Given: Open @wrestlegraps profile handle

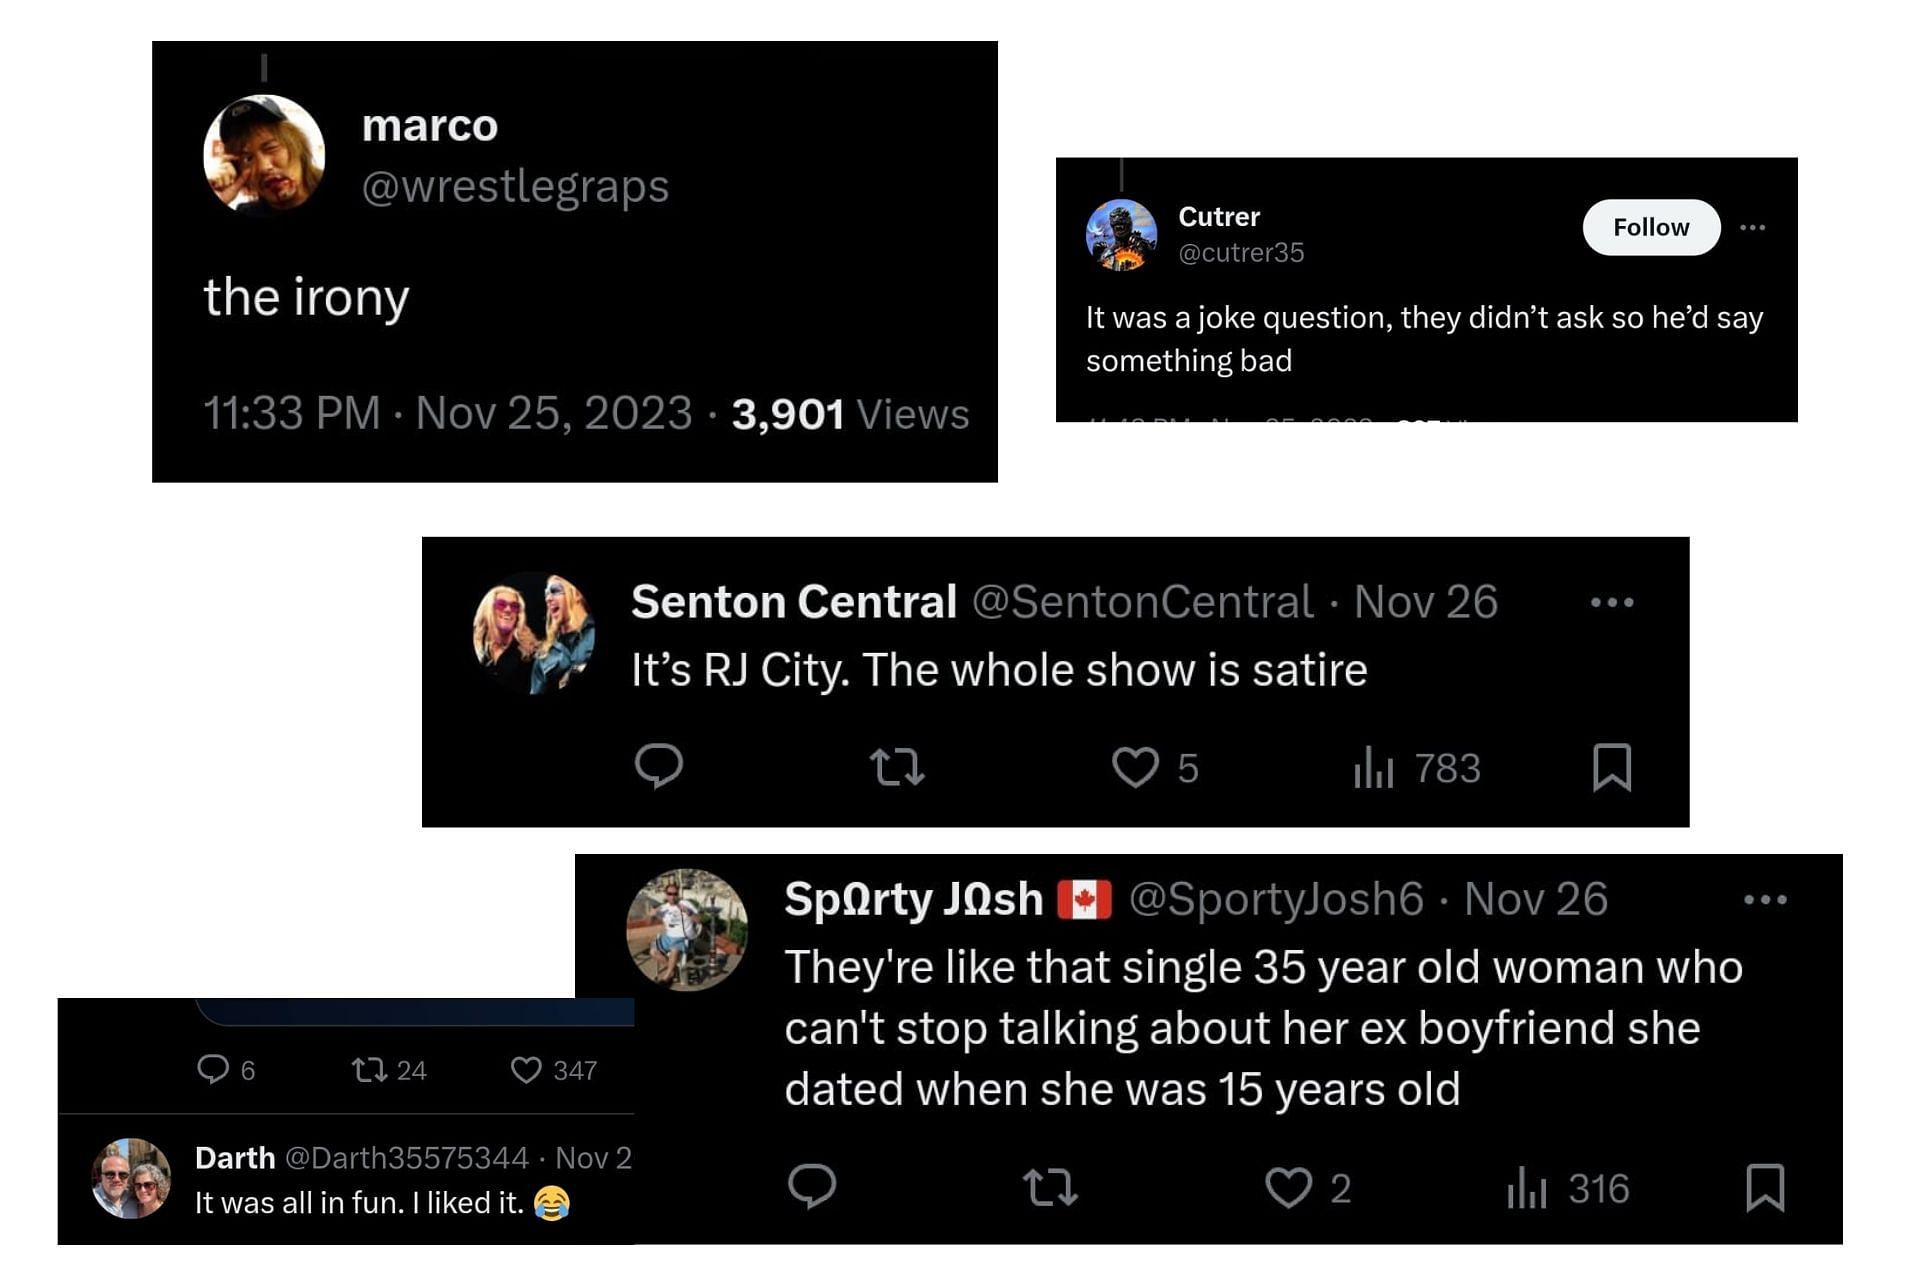Looking at the screenshot, I should pos(514,186).
